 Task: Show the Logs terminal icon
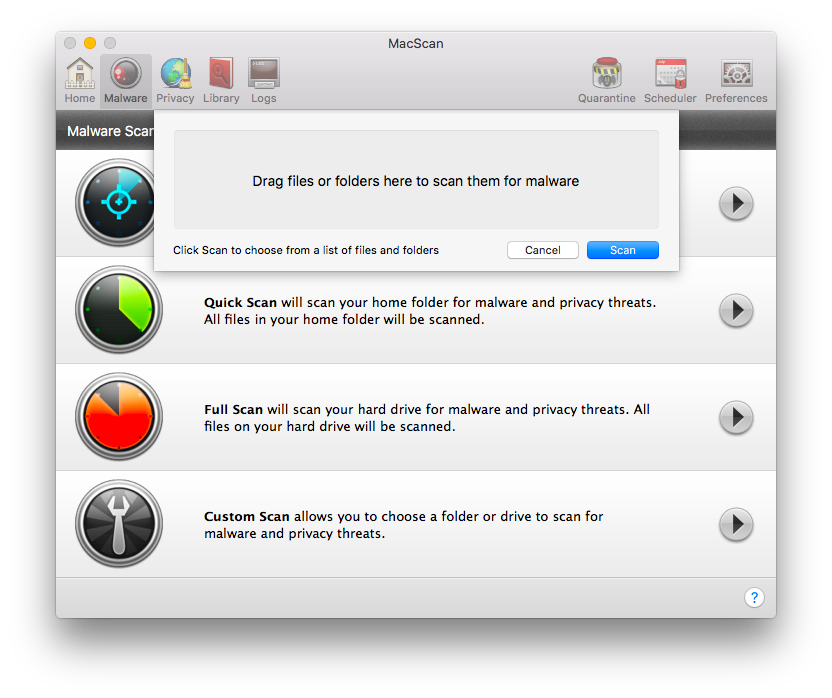coord(264,81)
